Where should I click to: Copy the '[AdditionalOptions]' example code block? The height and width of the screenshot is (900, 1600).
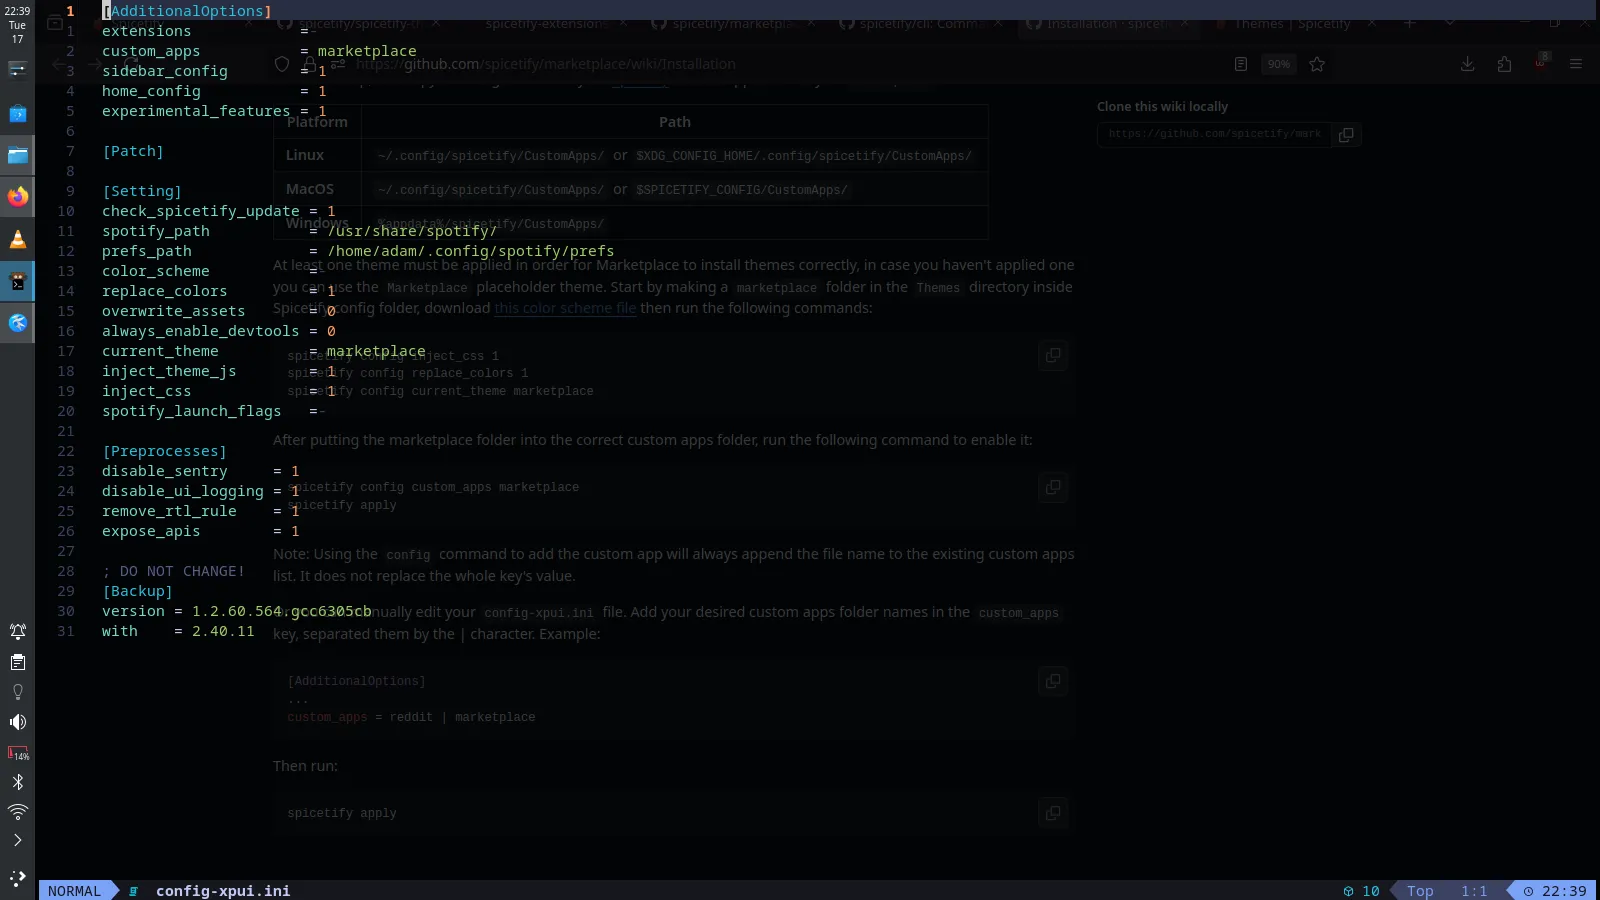(x=1053, y=681)
